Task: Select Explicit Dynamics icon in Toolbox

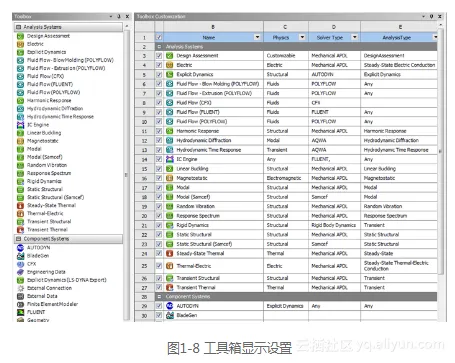Action: pos(20,52)
